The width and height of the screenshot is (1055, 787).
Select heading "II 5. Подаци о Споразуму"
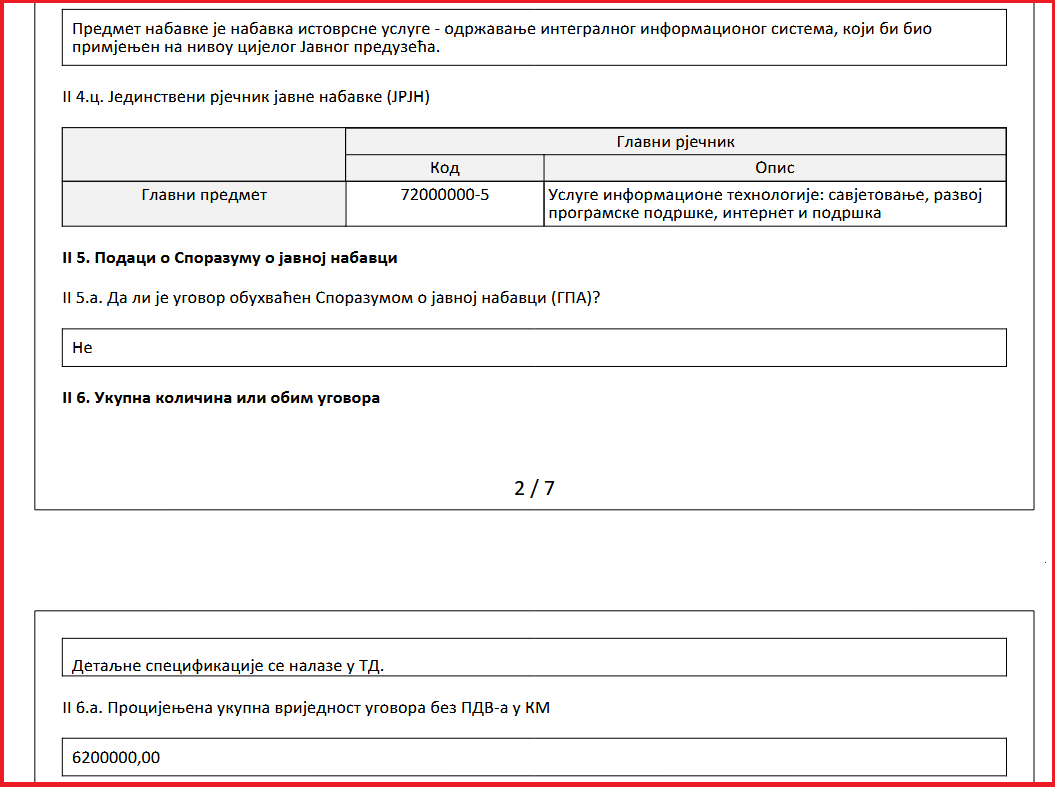tap(230, 258)
